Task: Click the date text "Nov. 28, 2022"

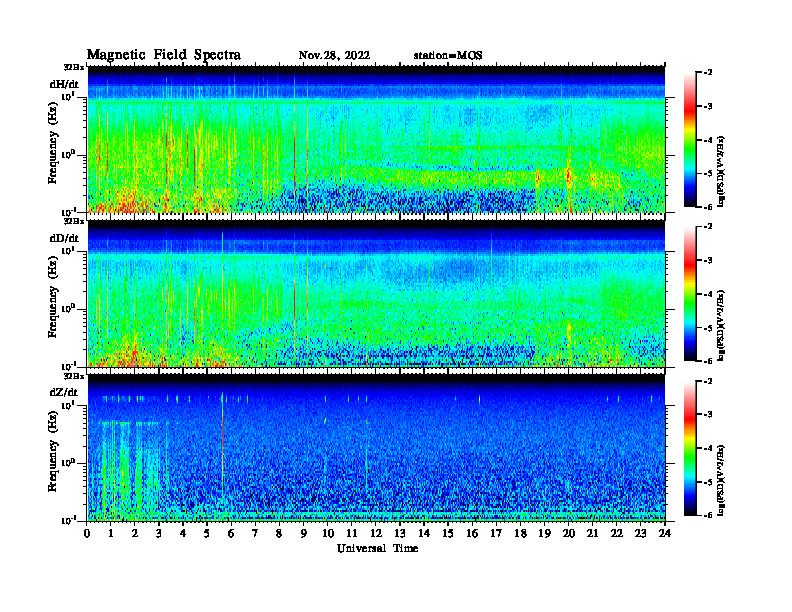Action: (334, 56)
